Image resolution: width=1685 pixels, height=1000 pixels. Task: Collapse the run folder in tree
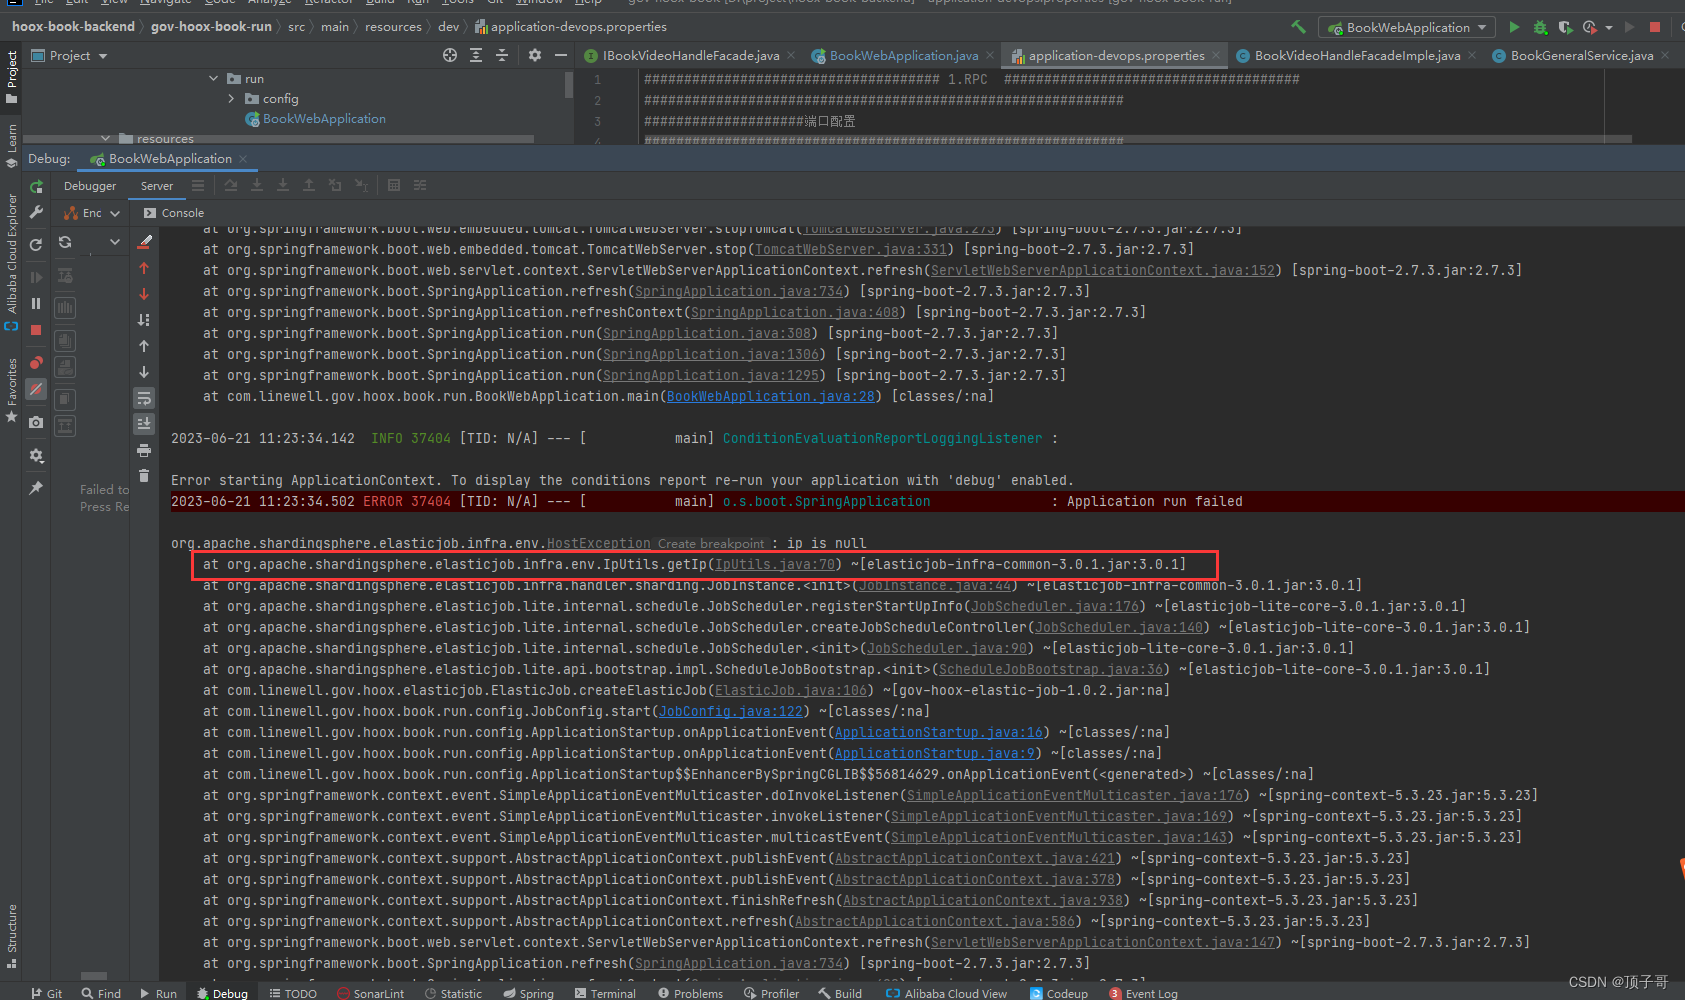[x=213, y=78]
